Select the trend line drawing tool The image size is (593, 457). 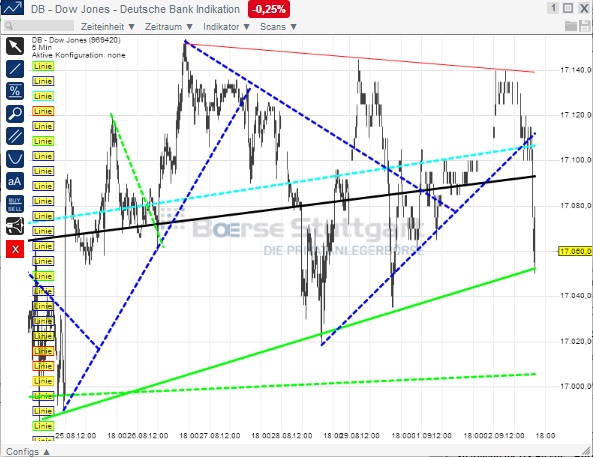[x=15, y=69]
